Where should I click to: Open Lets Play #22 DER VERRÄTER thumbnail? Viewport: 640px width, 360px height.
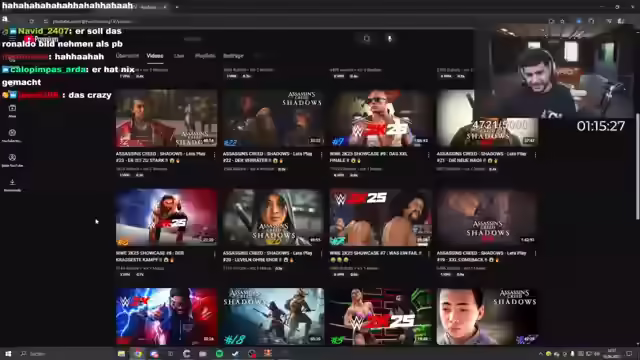point(273,118)
